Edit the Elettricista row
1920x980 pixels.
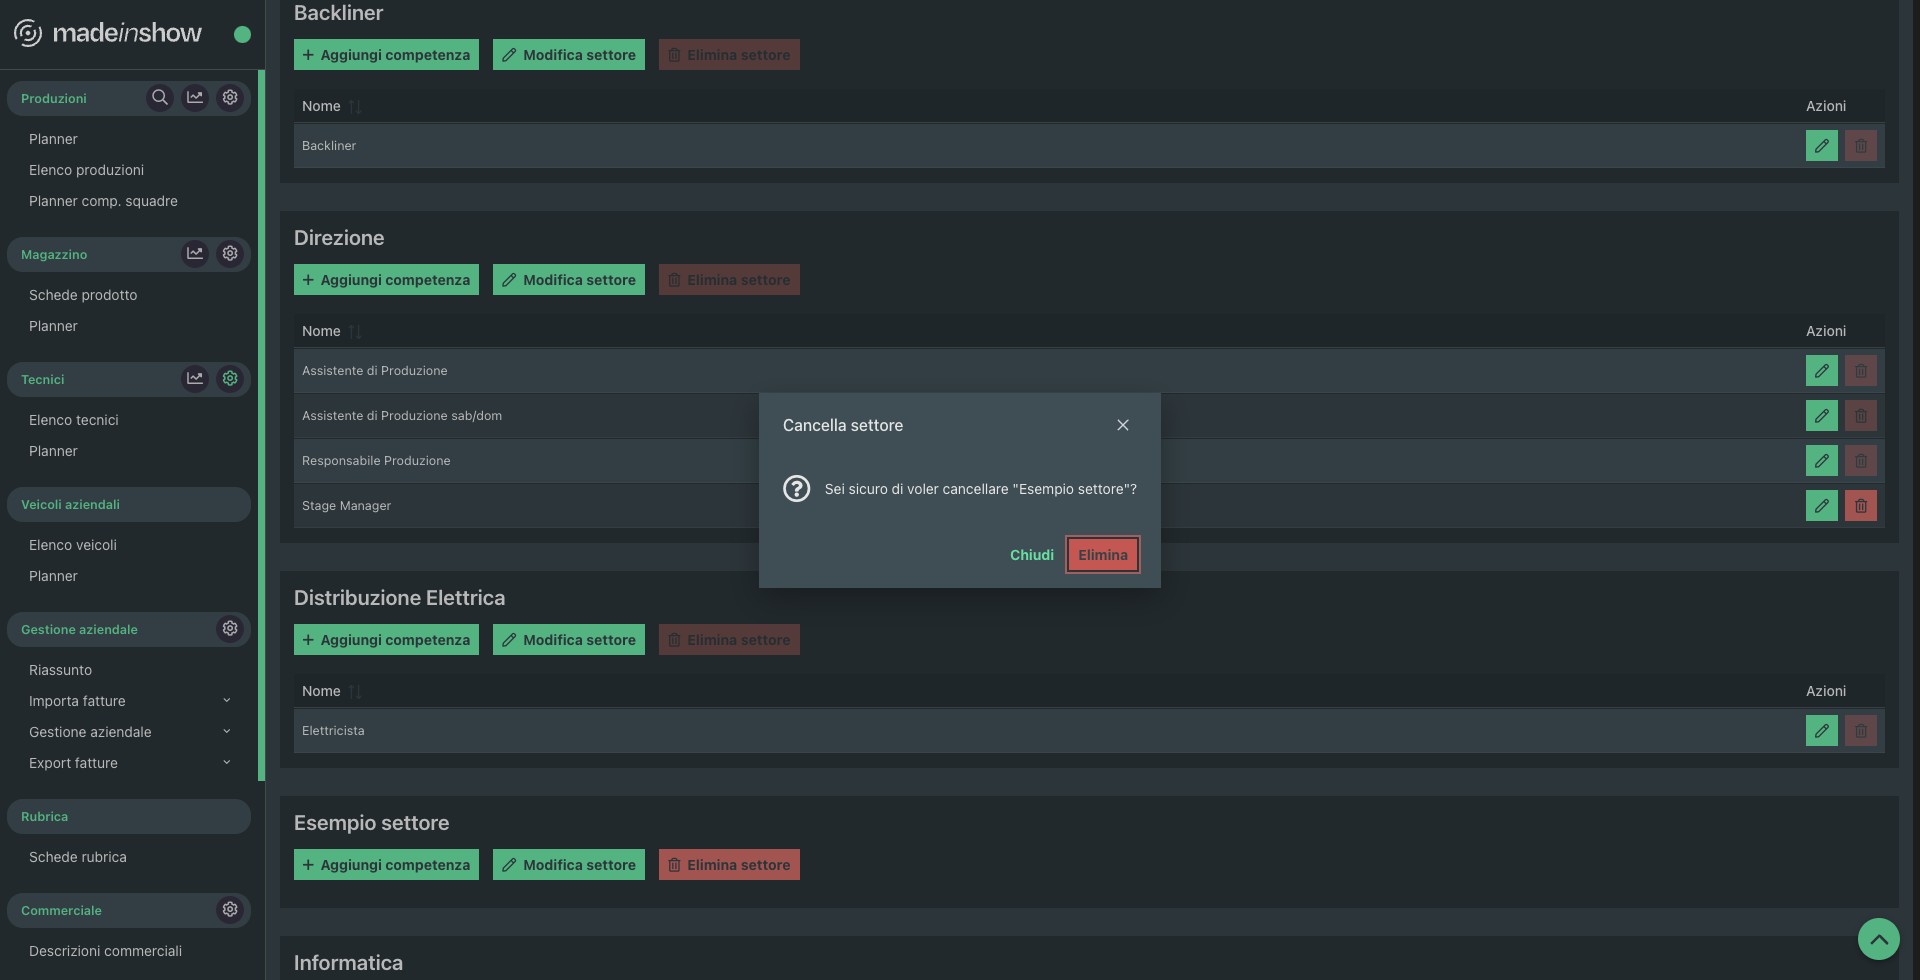tap(1821, 731)
